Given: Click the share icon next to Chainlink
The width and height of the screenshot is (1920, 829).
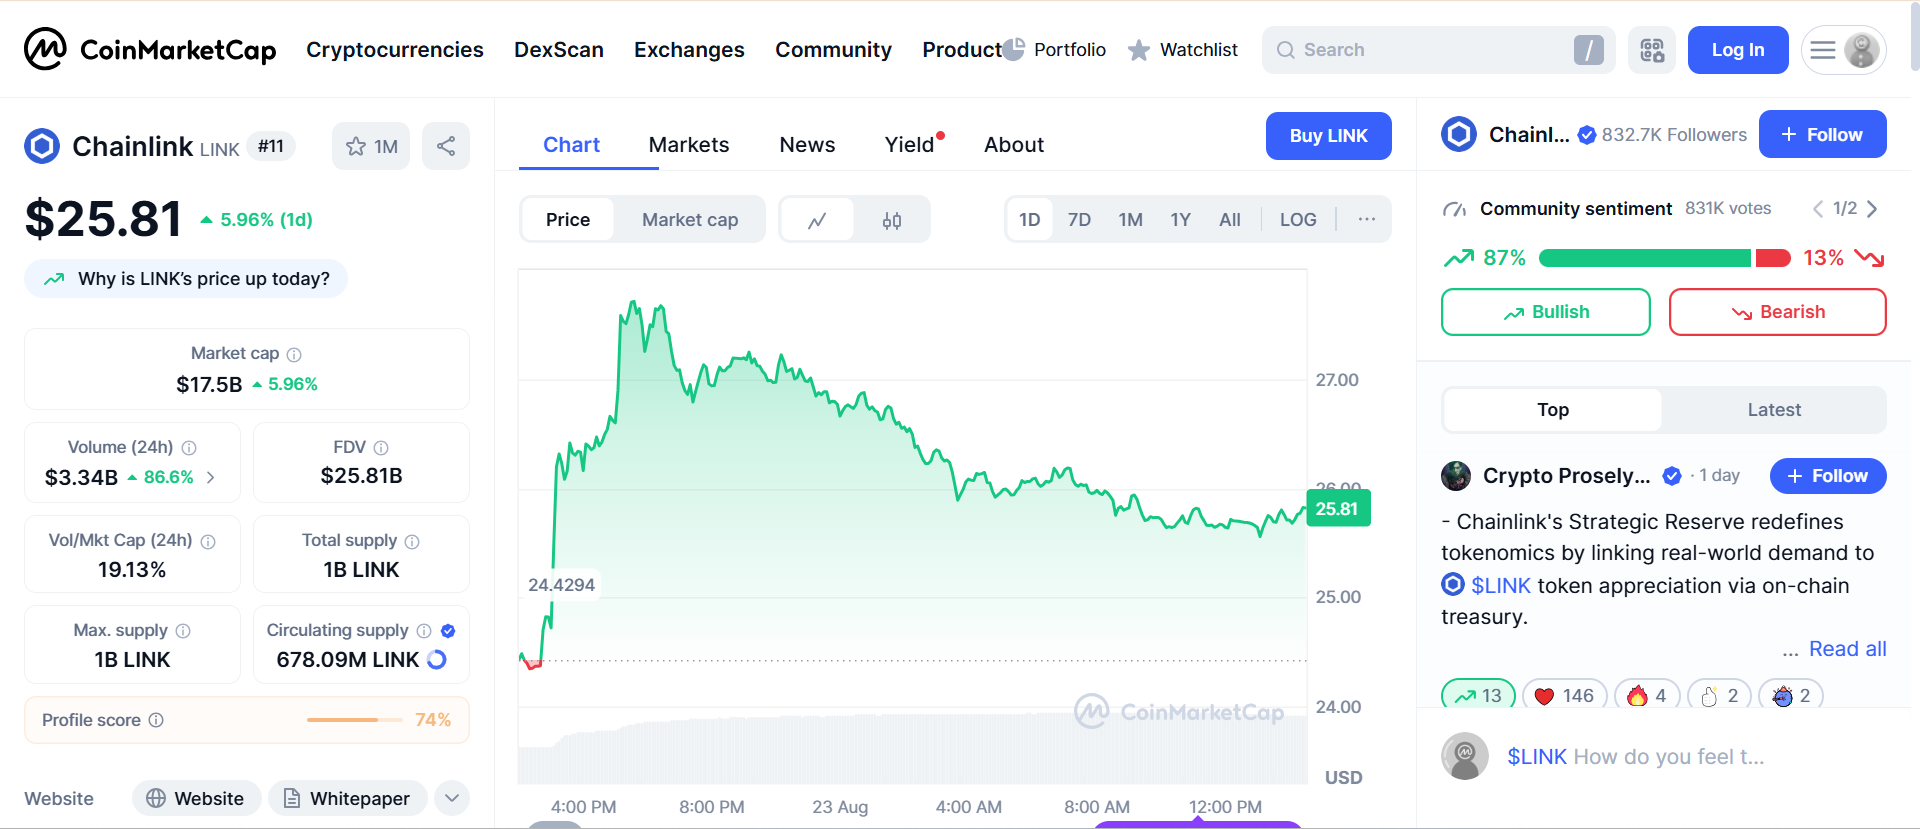Looking at the screenshot, I should coord(446,146).
